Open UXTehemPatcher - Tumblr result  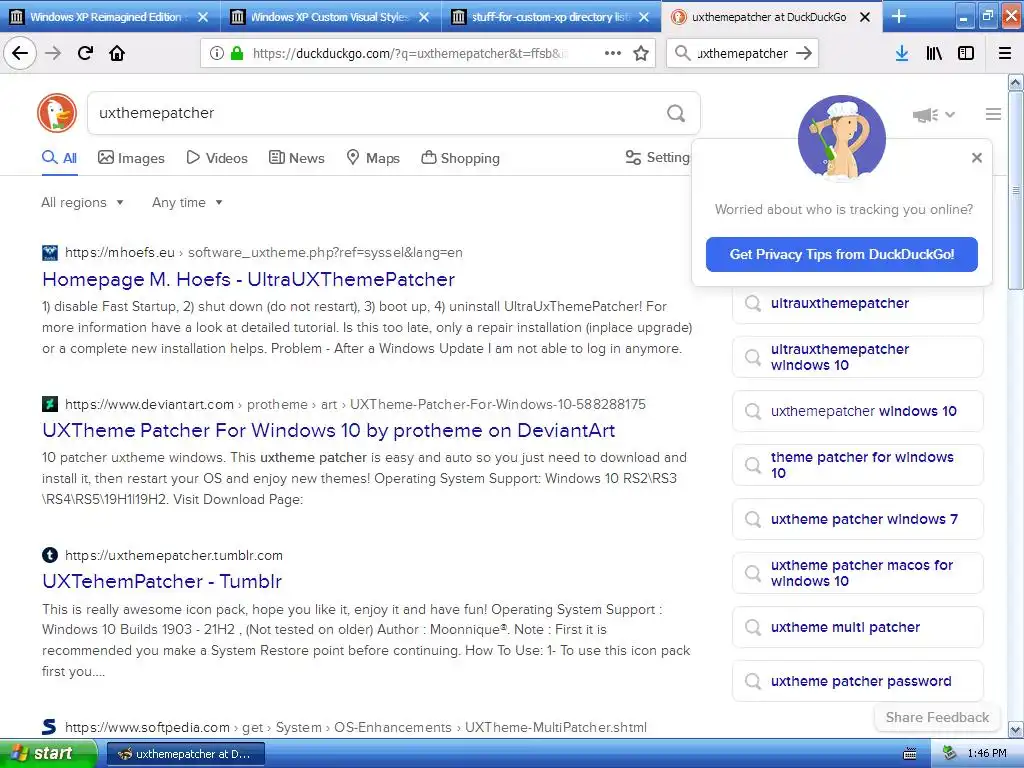(162, 581)
